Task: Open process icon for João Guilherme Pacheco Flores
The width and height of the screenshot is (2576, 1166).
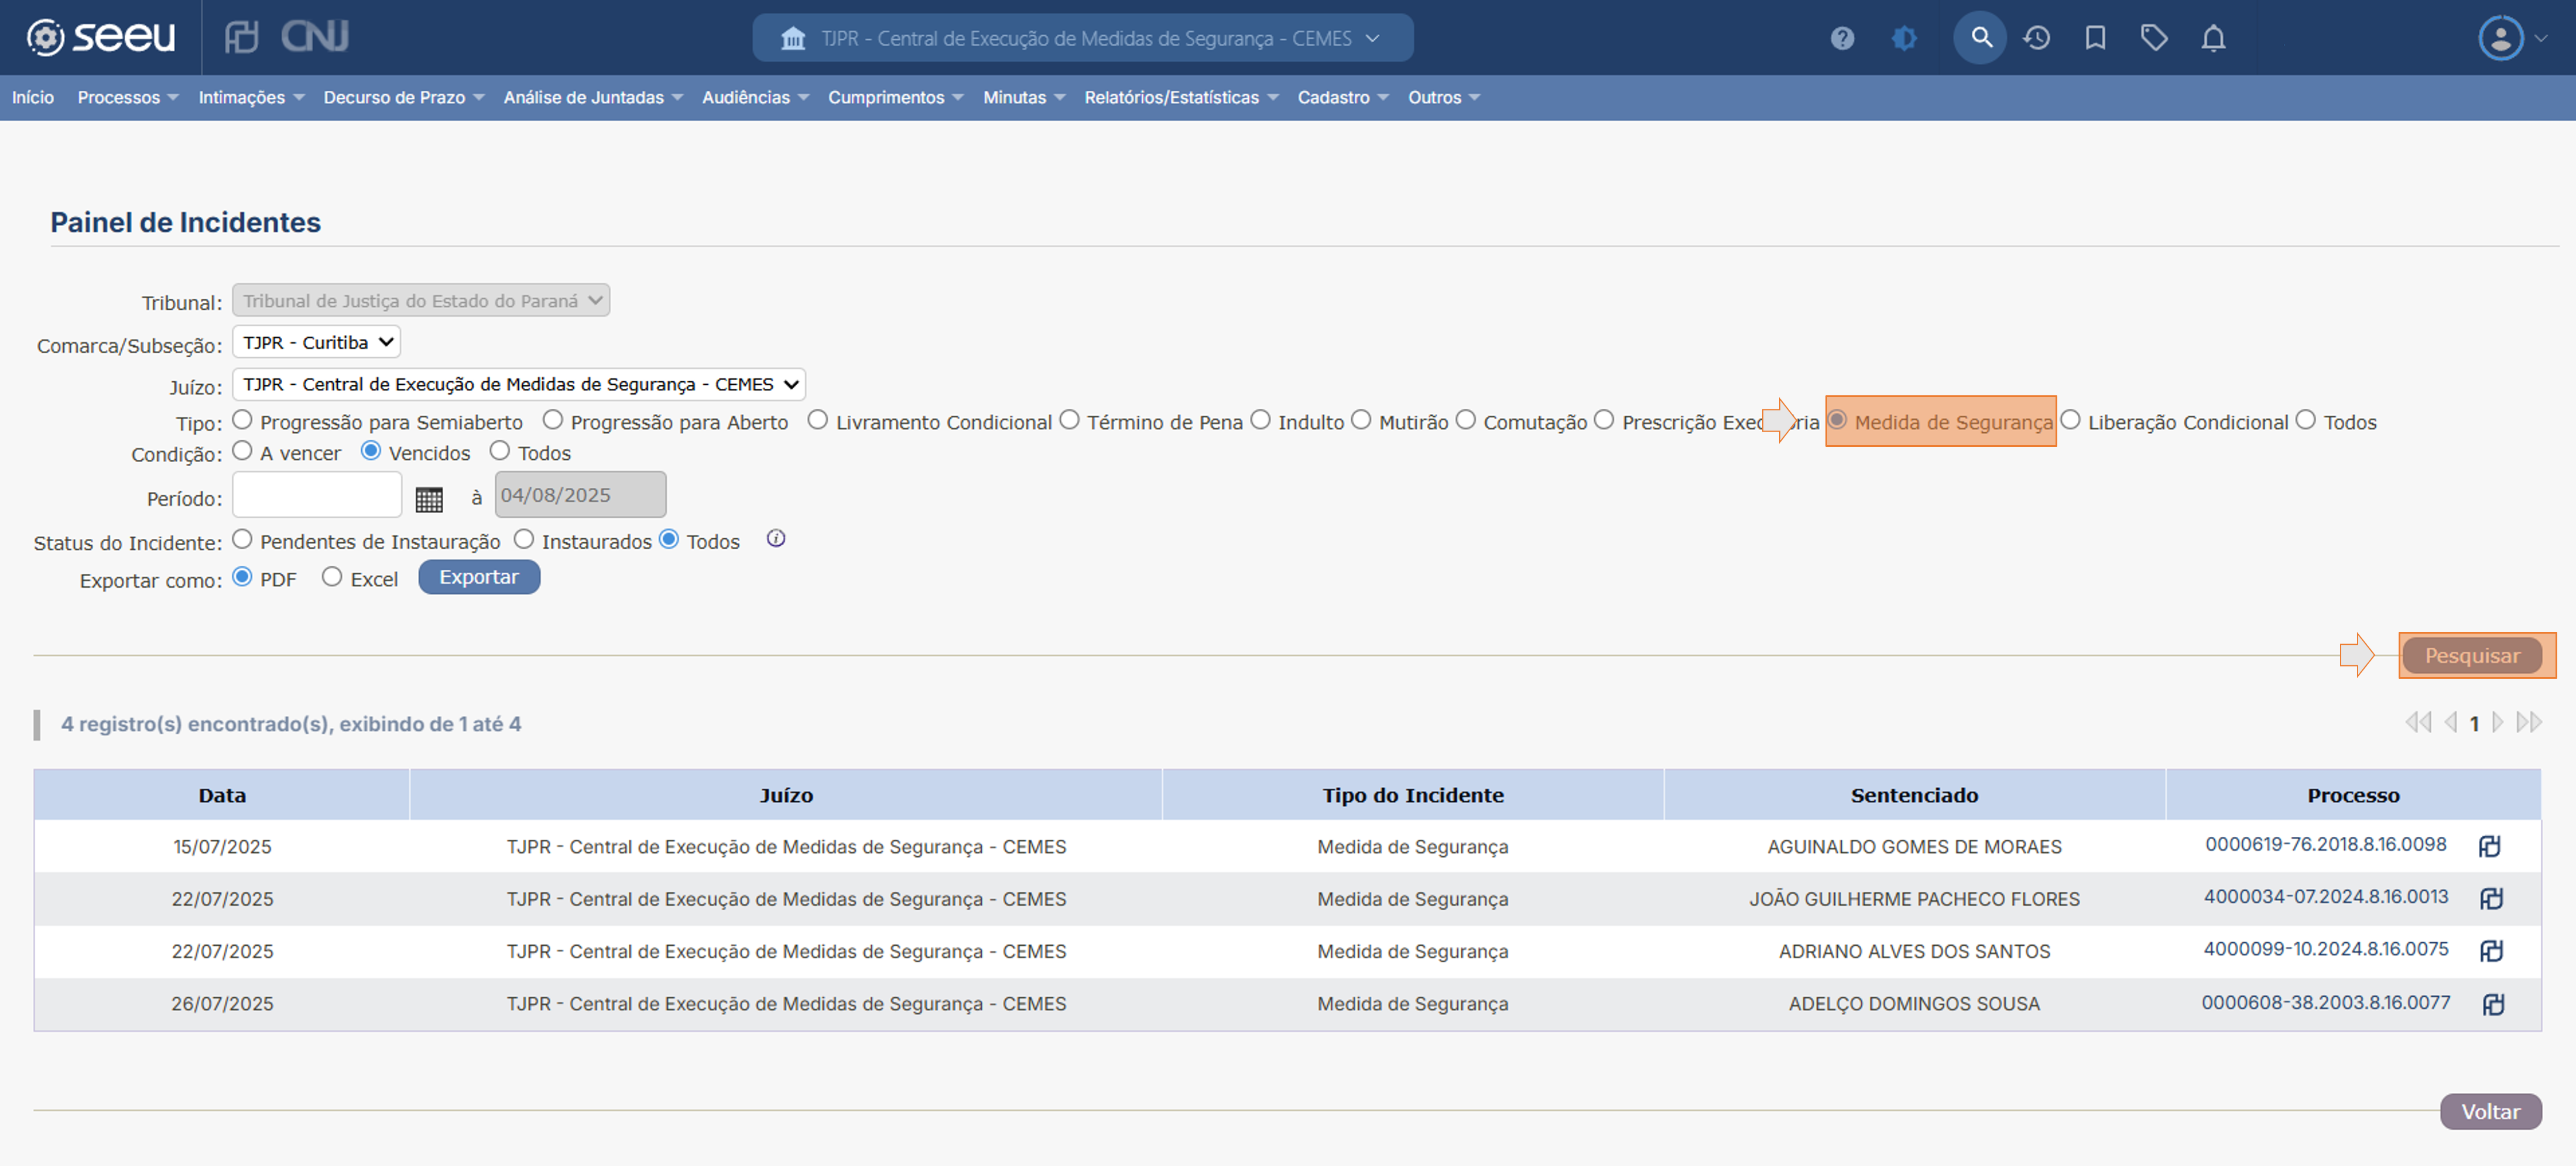Action: (2491, 898)
